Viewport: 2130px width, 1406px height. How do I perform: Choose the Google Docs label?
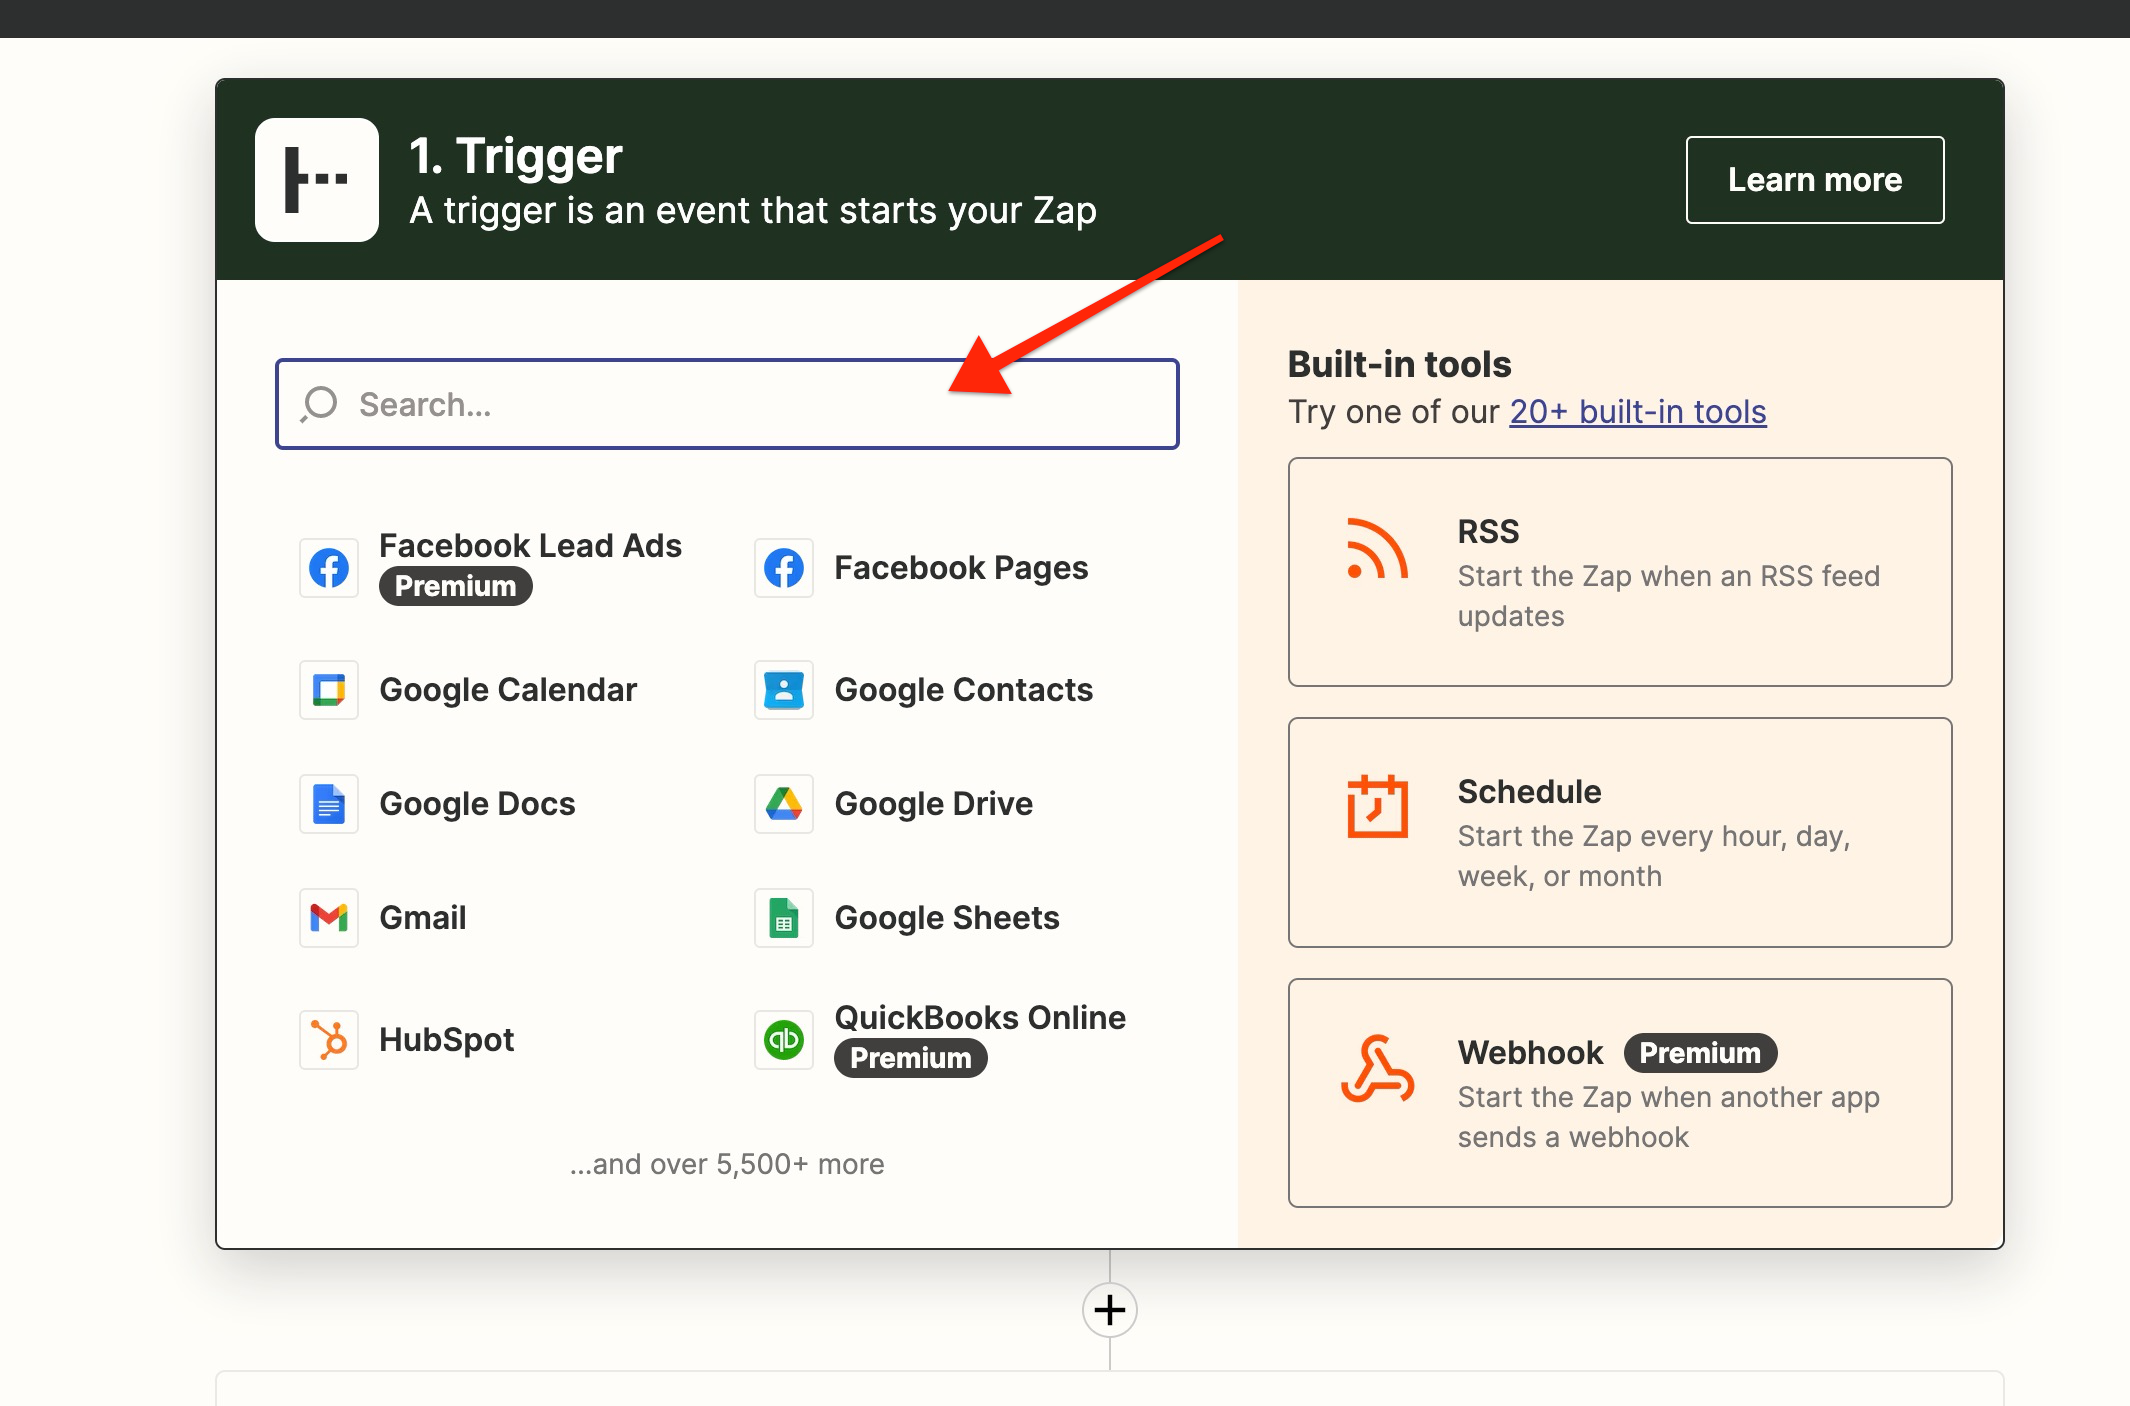pyautogui.click(x=477, y=804)
